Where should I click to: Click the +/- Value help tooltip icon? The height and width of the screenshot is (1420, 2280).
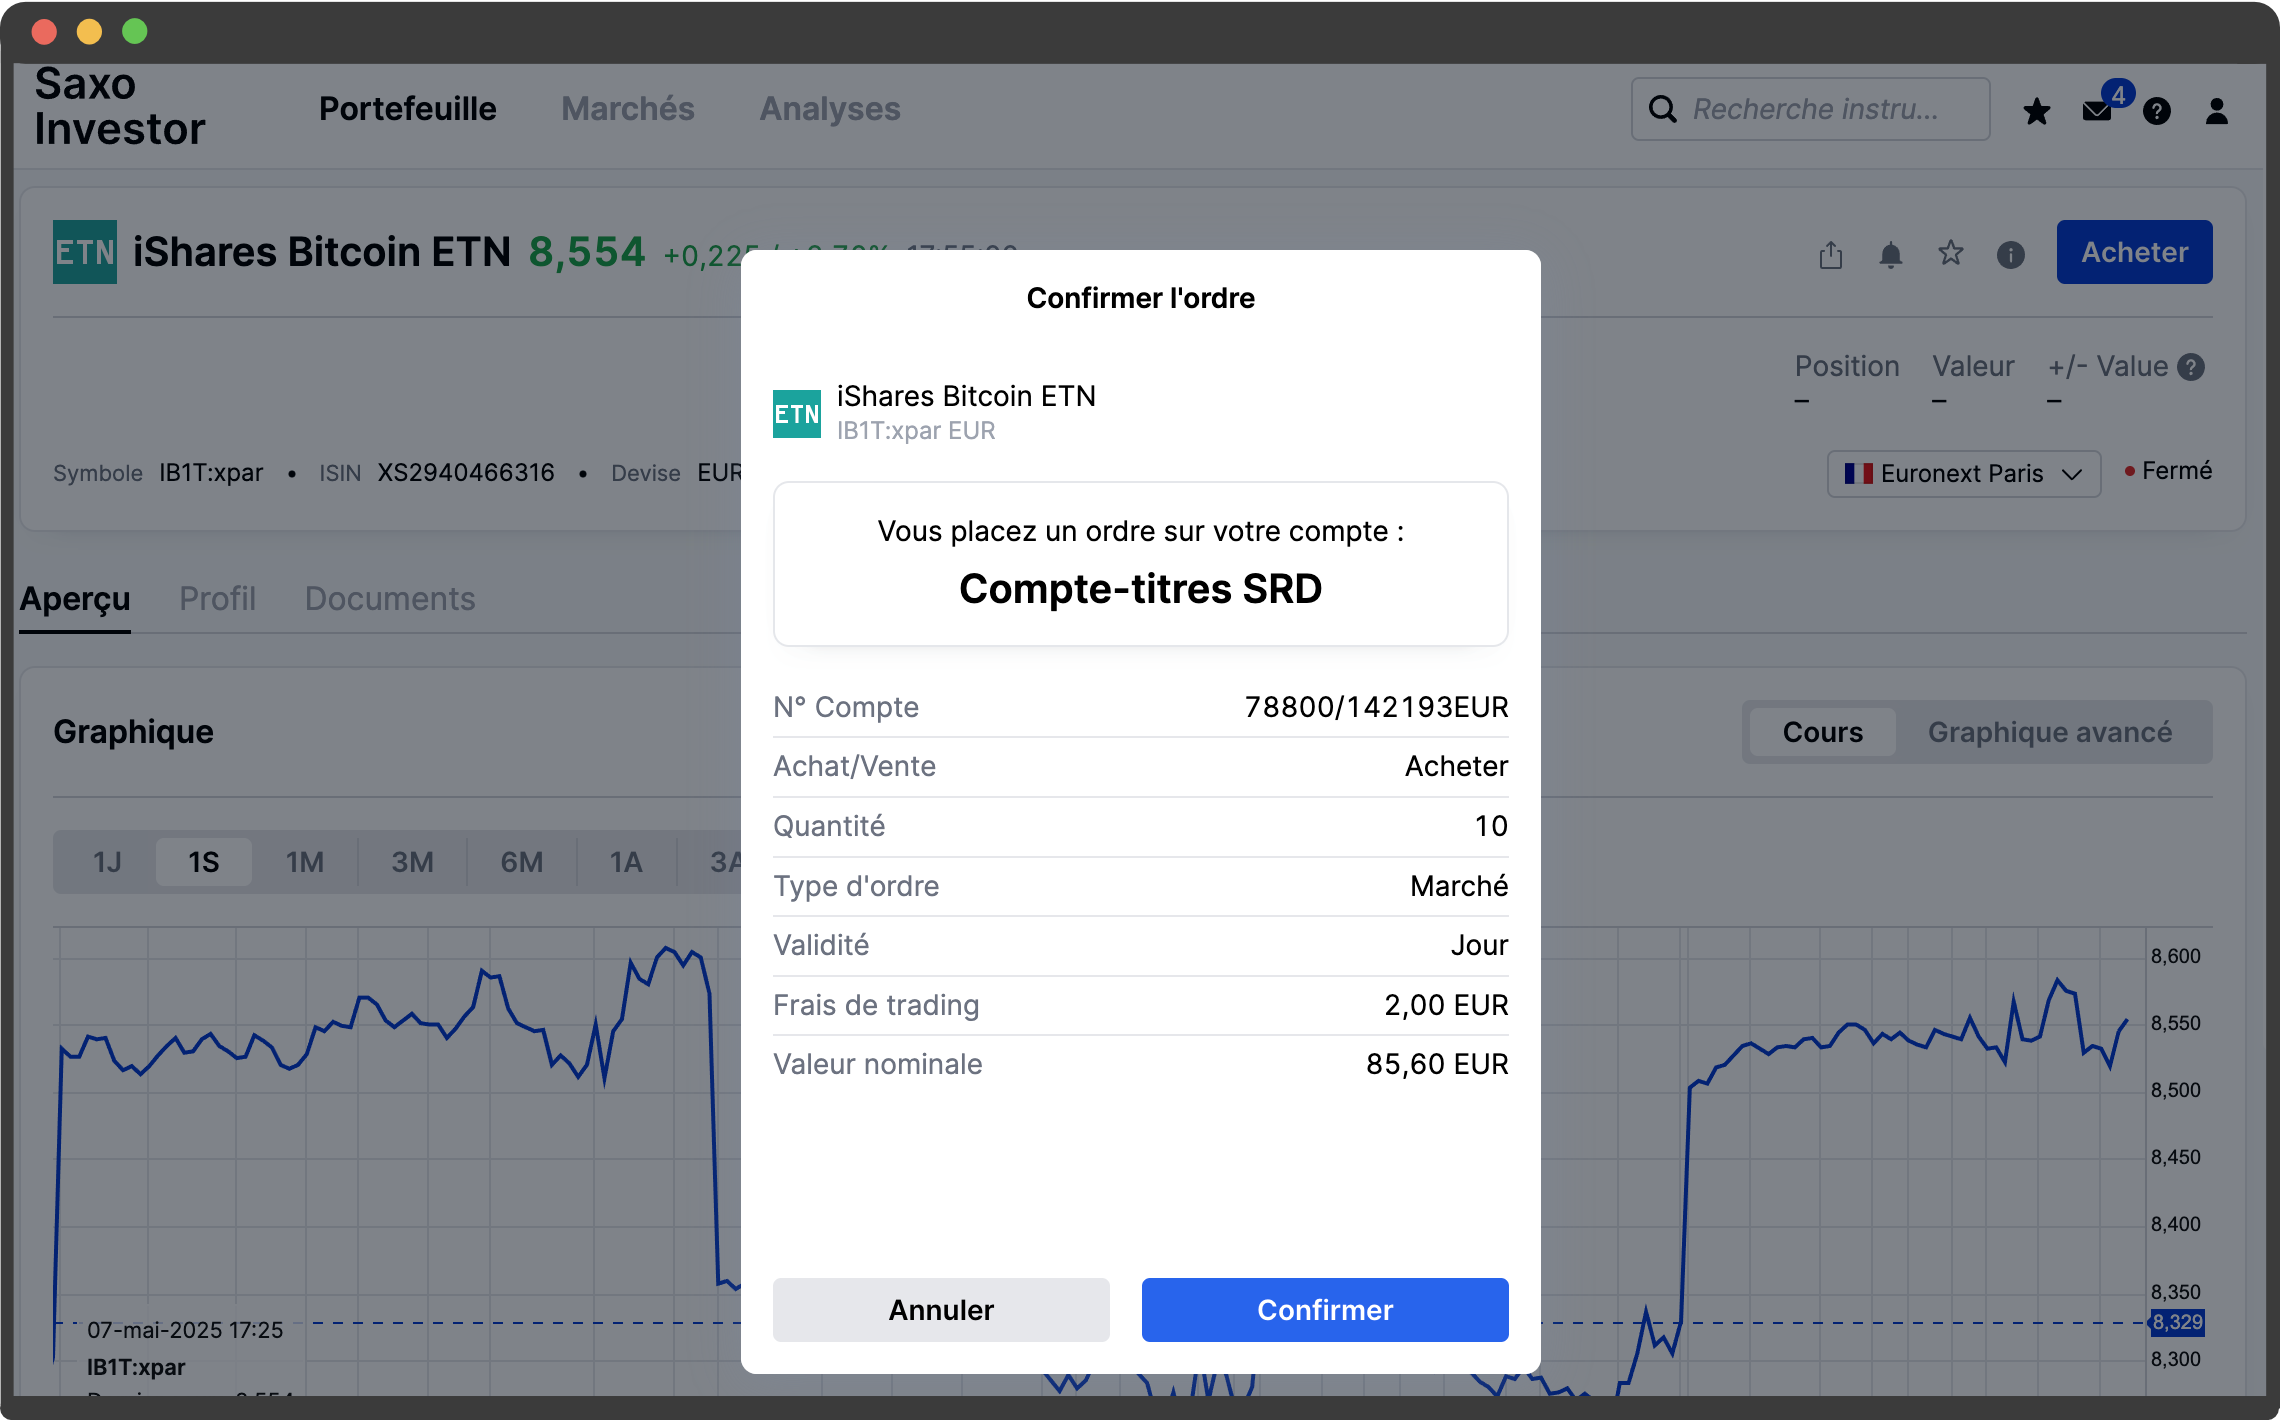pyautogui.click(x=2191, y=367)
